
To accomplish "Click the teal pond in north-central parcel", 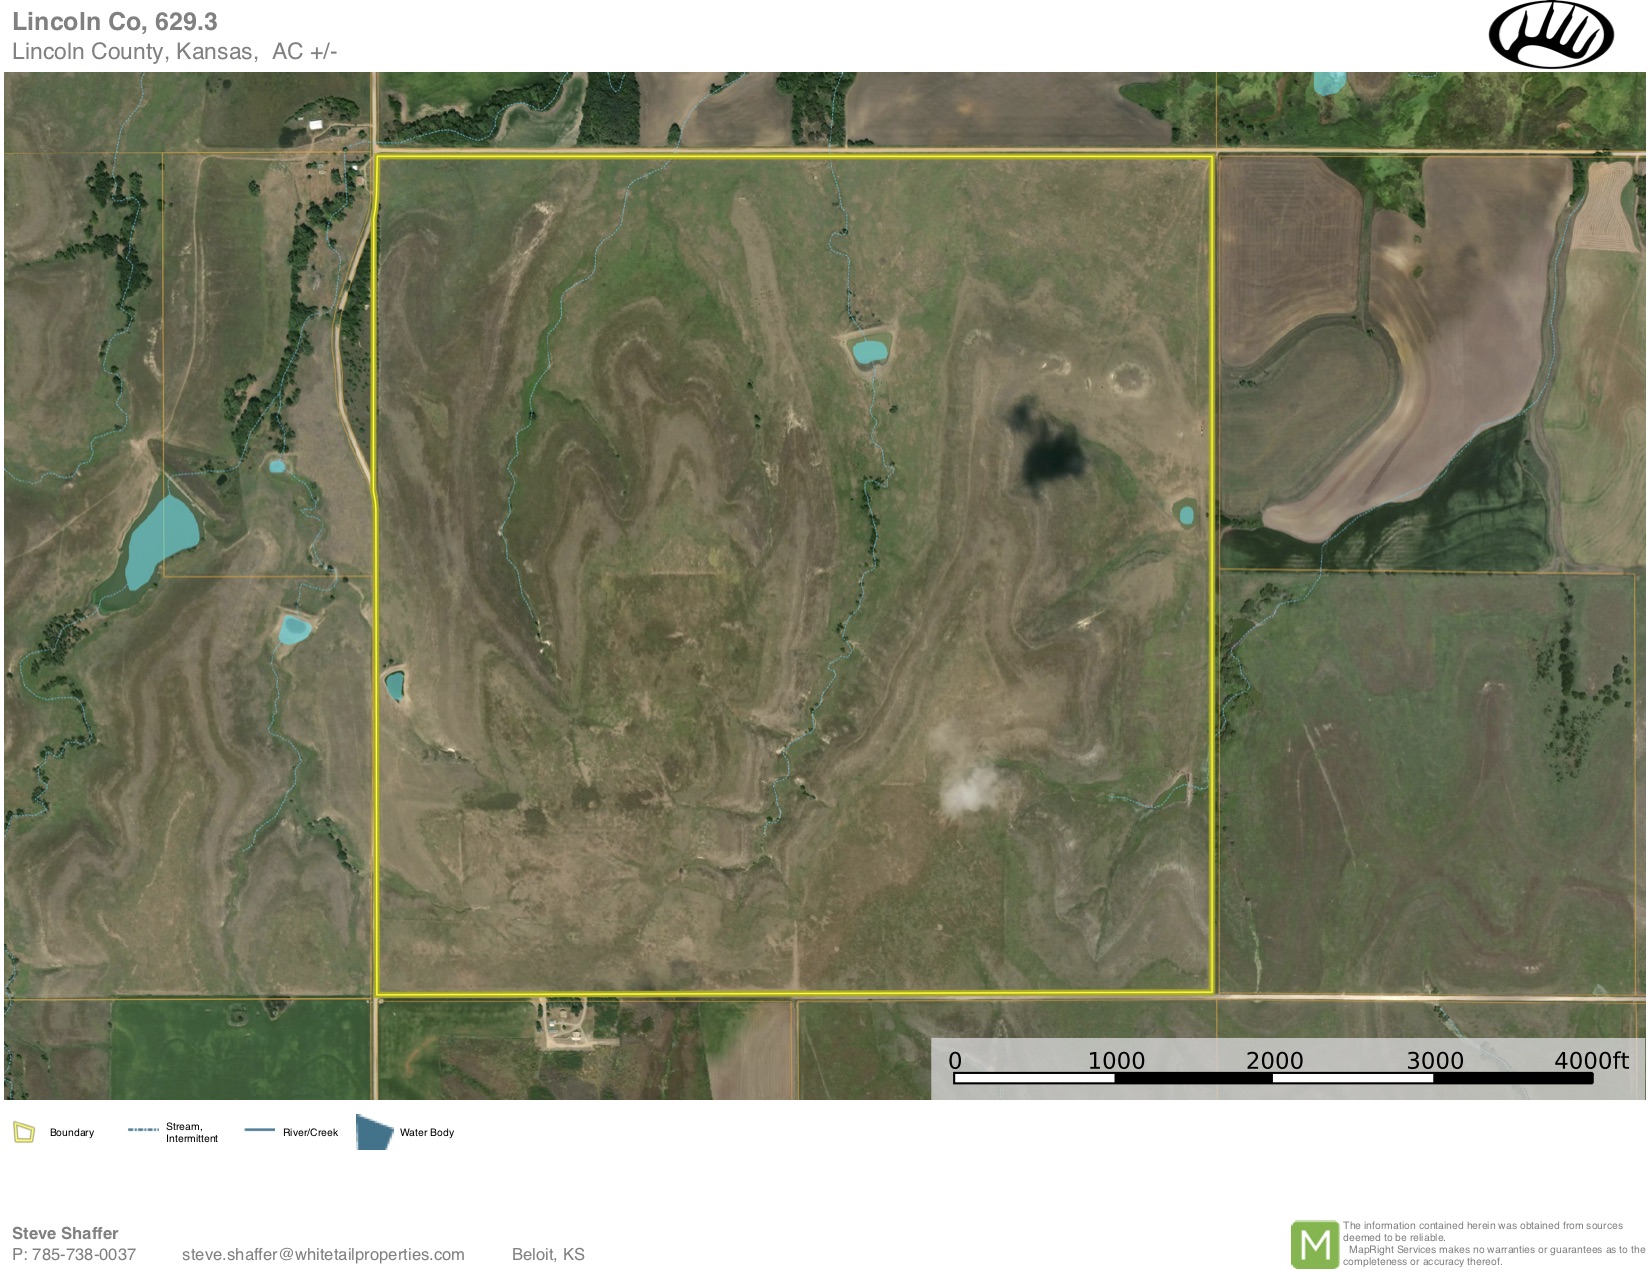I will 868,351.
